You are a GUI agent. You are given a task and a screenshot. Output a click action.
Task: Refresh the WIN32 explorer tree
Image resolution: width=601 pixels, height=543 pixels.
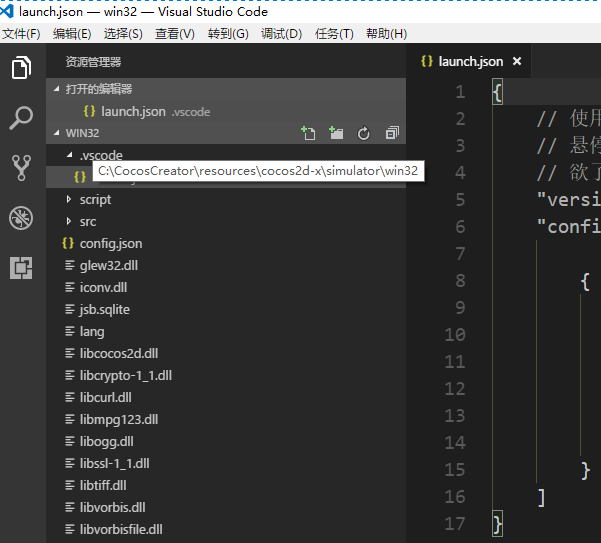pyautogui.click(x=363, y=133)
